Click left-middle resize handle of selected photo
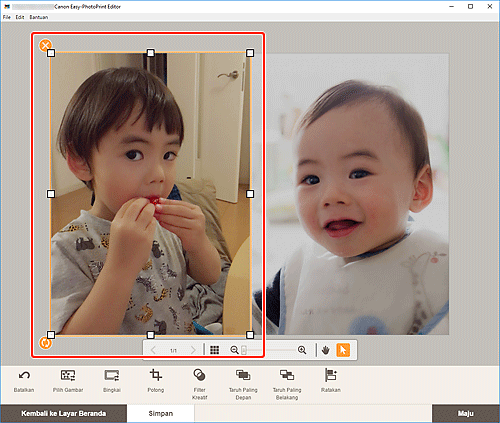 (51, 194)
